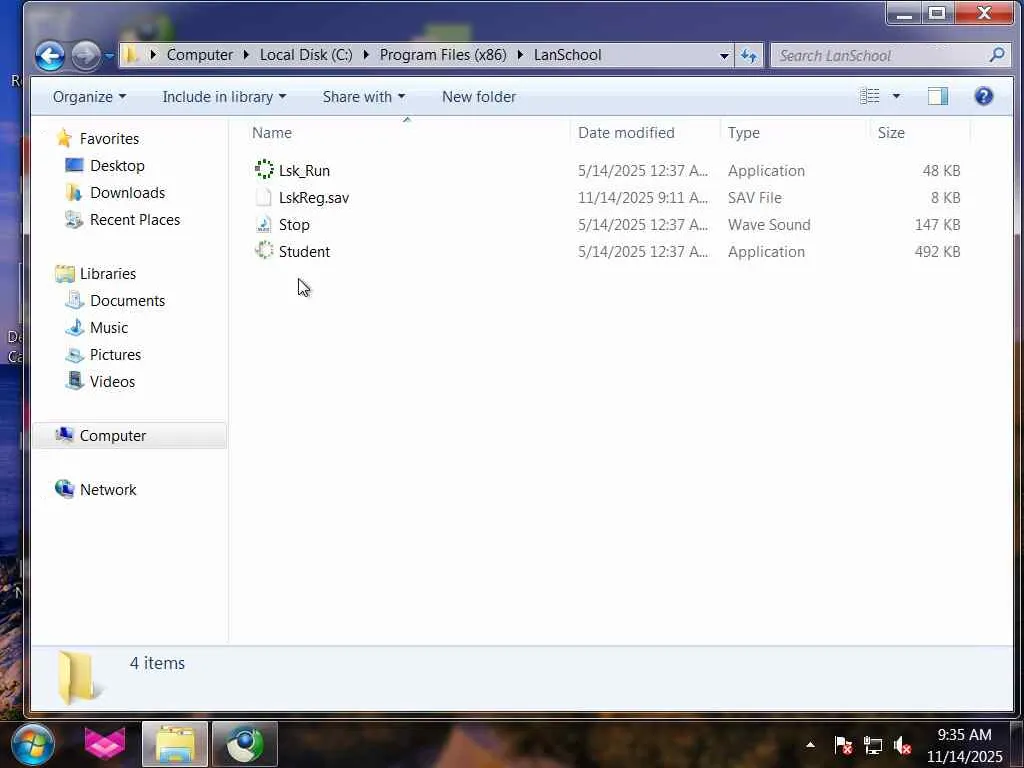Open the view options dropdown arrow
This screenshot has width=1024, height=768.
[896, 96]
